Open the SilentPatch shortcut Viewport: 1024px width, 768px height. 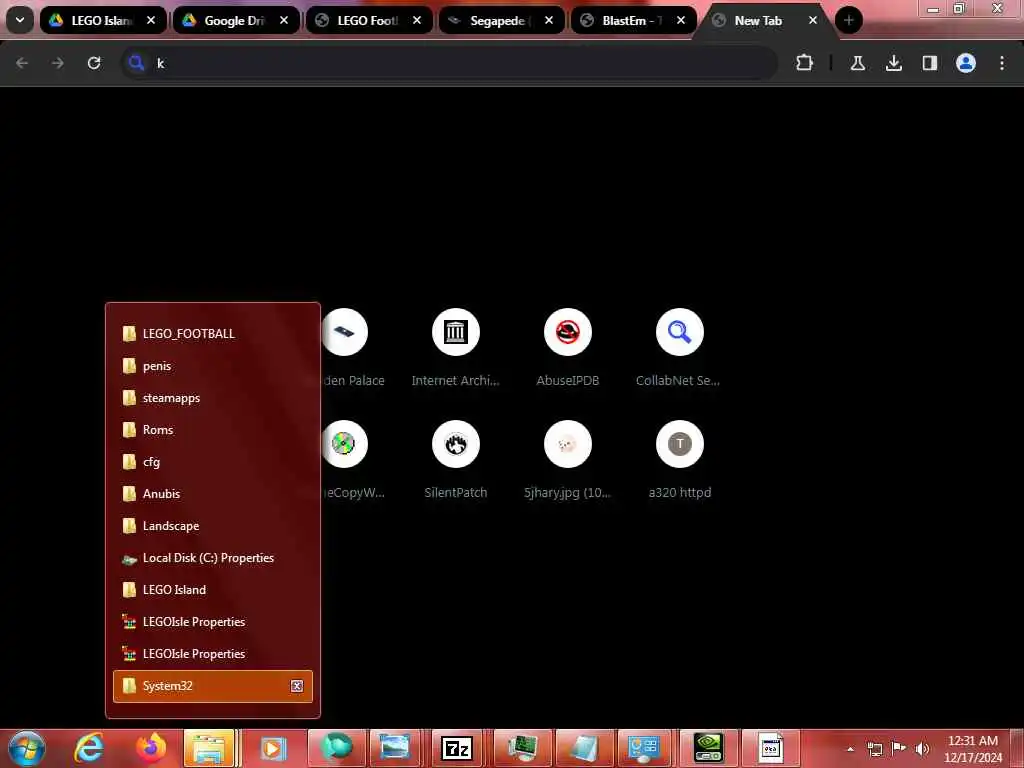456,461
